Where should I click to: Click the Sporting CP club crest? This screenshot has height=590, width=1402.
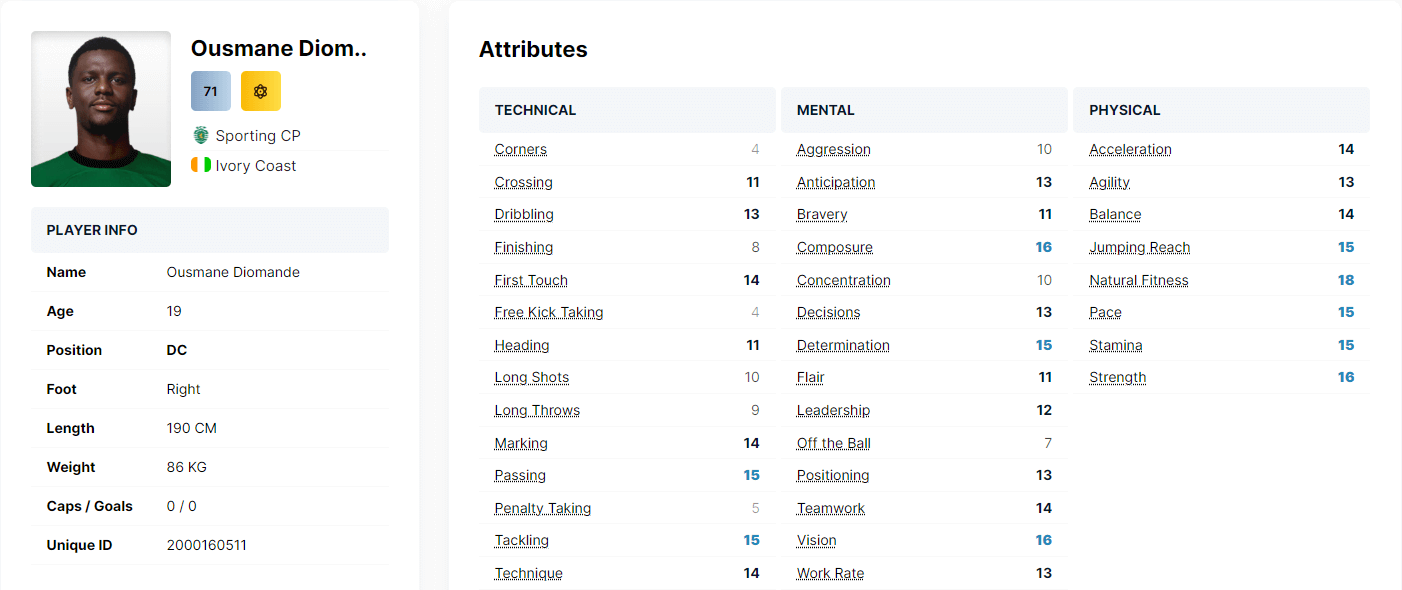[x=200, y=135]
